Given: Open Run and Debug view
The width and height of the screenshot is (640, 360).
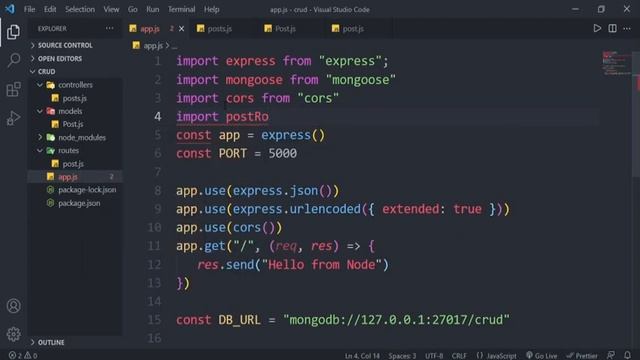Looking at the screenshot, I should 13,118.
